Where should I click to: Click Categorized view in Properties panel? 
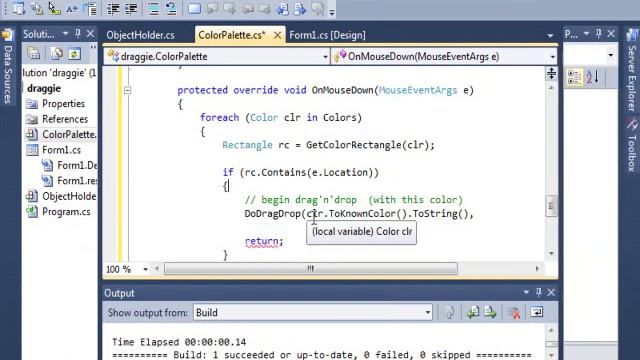click(x=574, y=77)
